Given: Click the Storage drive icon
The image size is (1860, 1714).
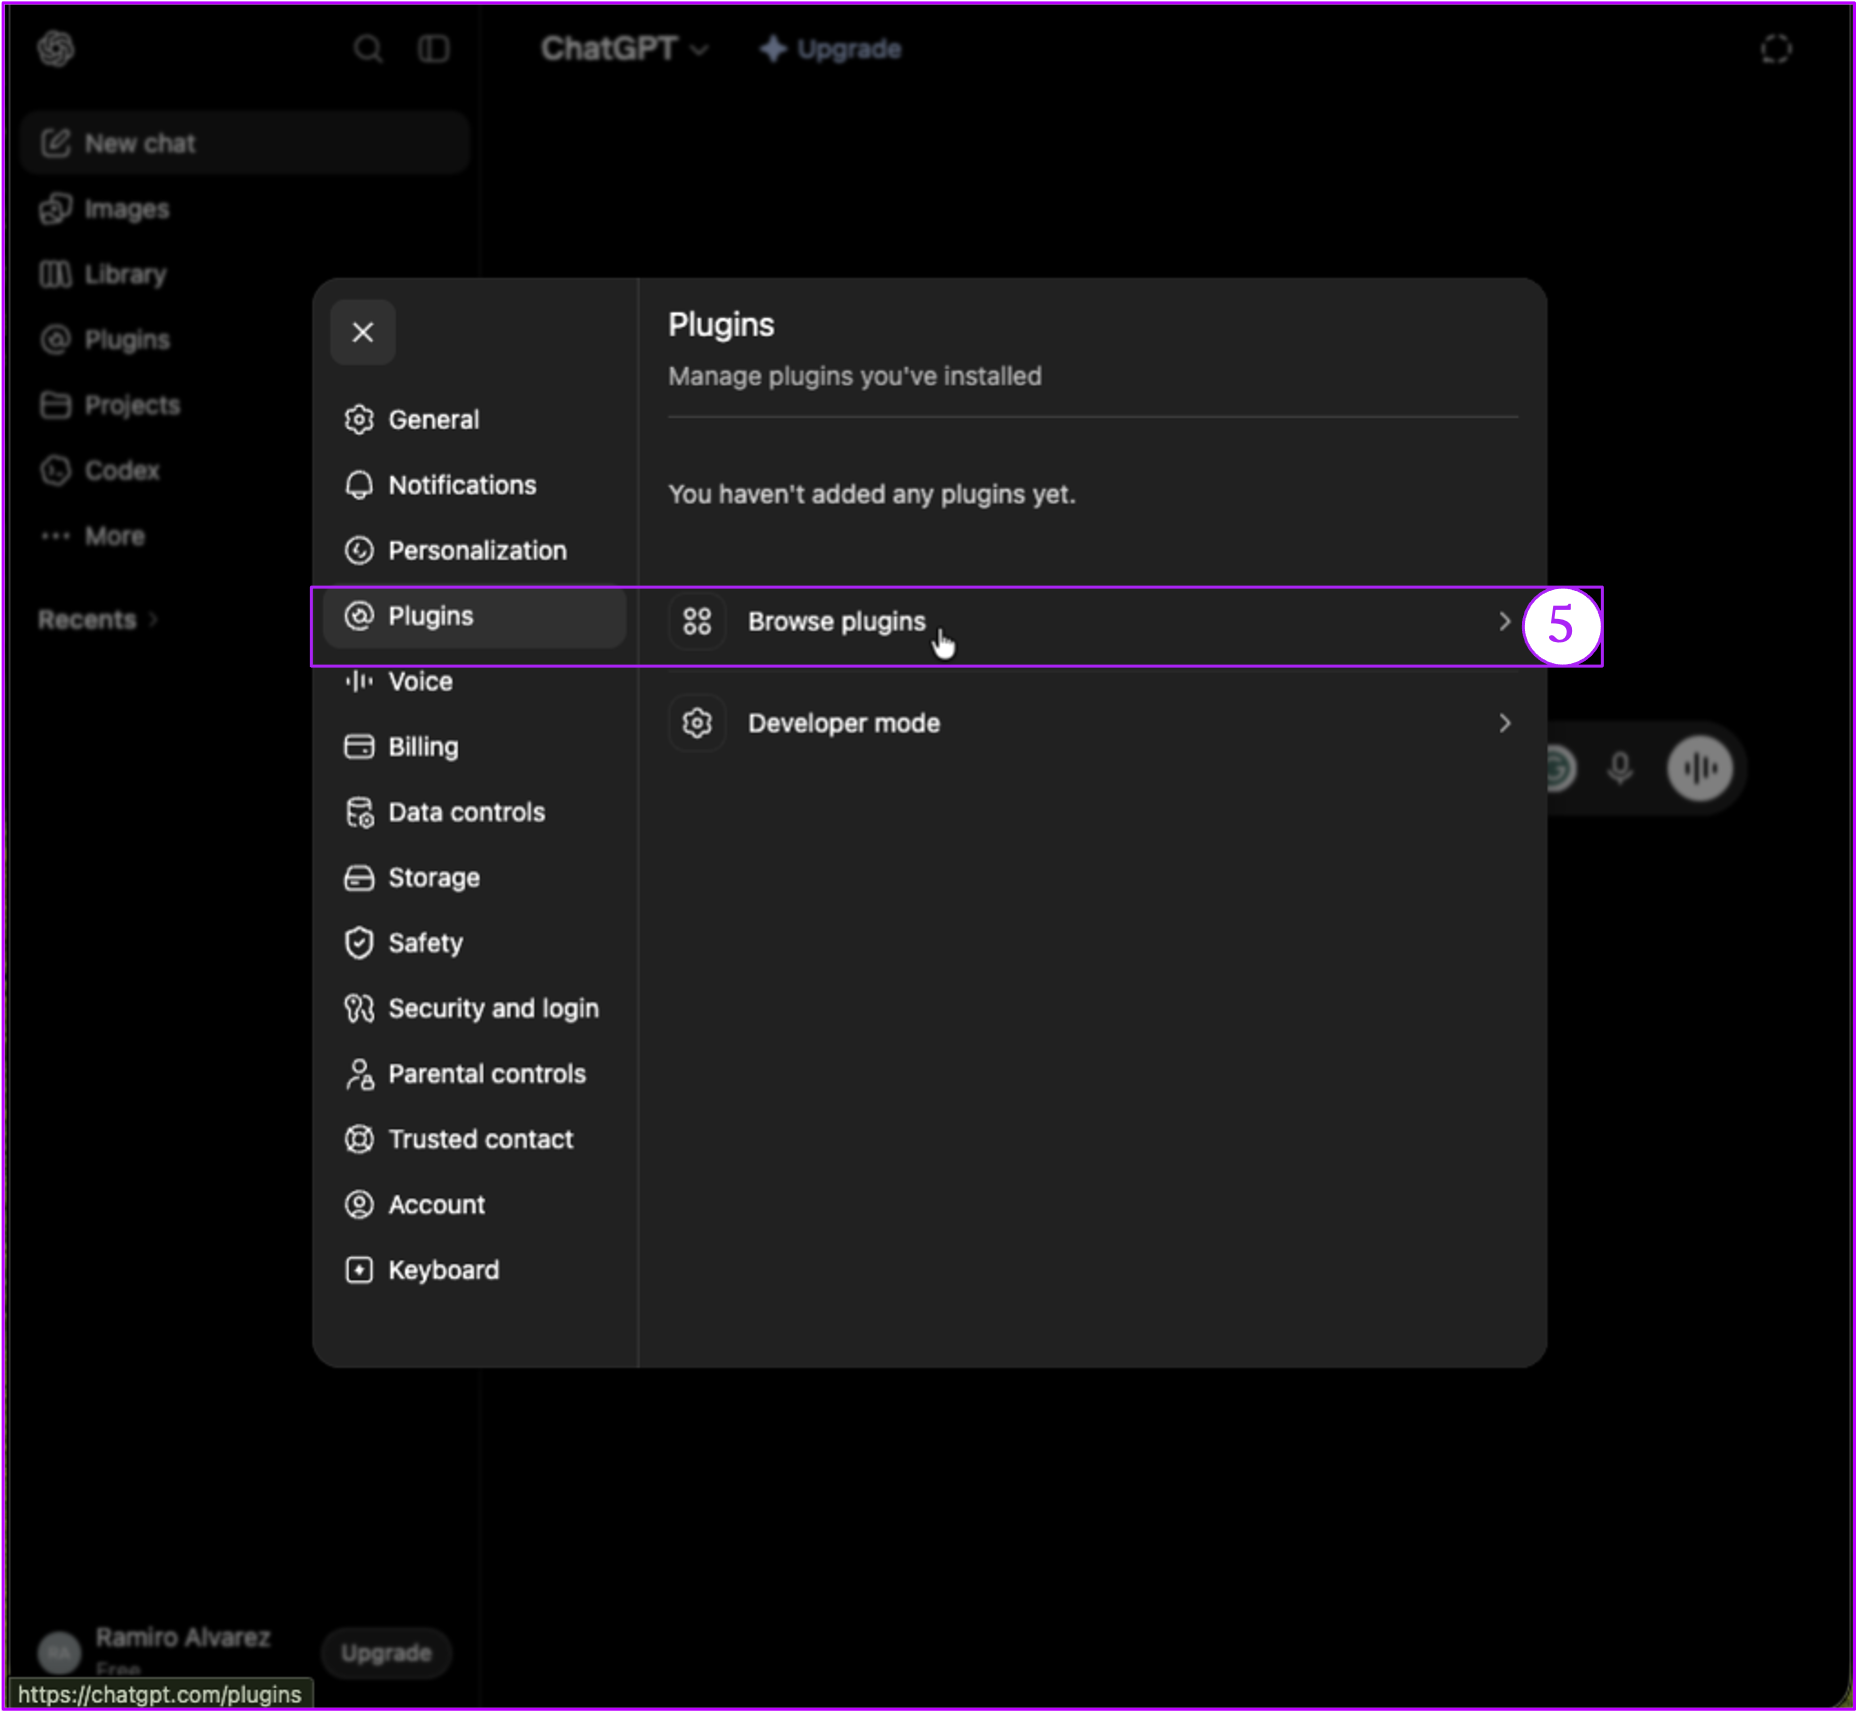Looking at the screenshot, I should click(359, 878).
